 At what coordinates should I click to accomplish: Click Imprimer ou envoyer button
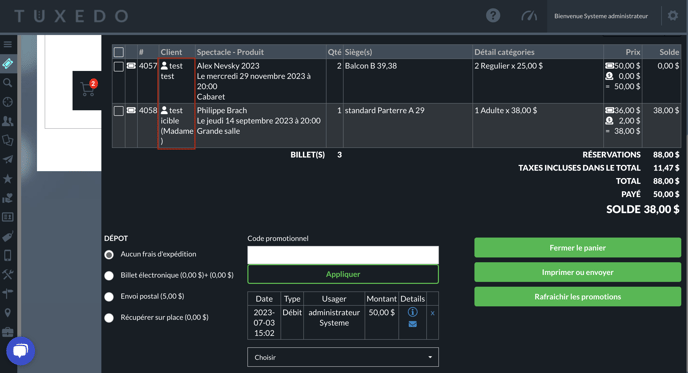(577, 273)
